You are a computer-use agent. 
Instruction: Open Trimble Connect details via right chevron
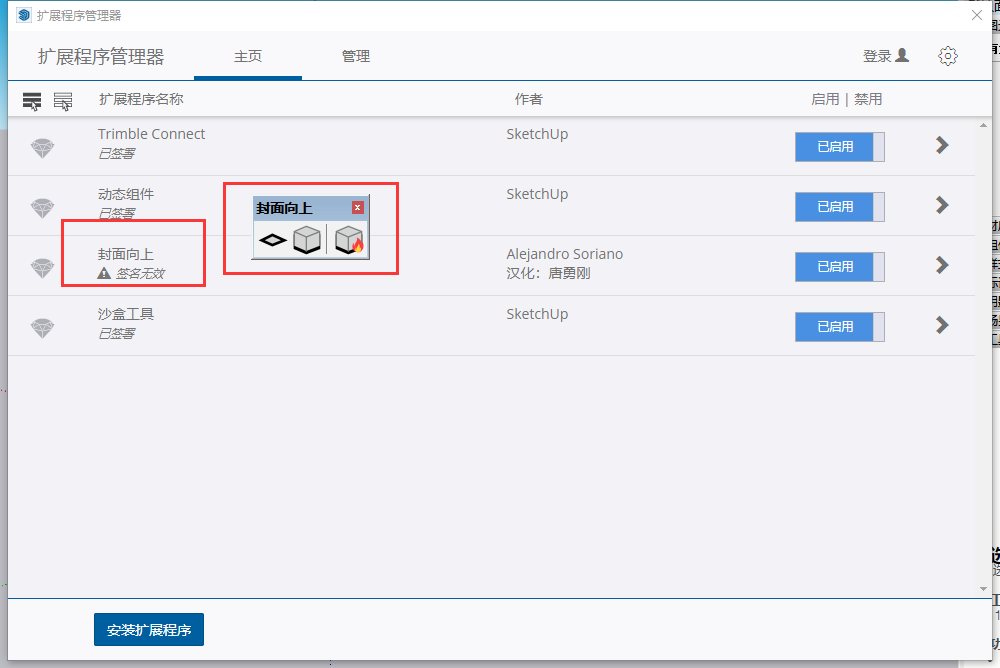pyautogui.click(x=941, y=145)
